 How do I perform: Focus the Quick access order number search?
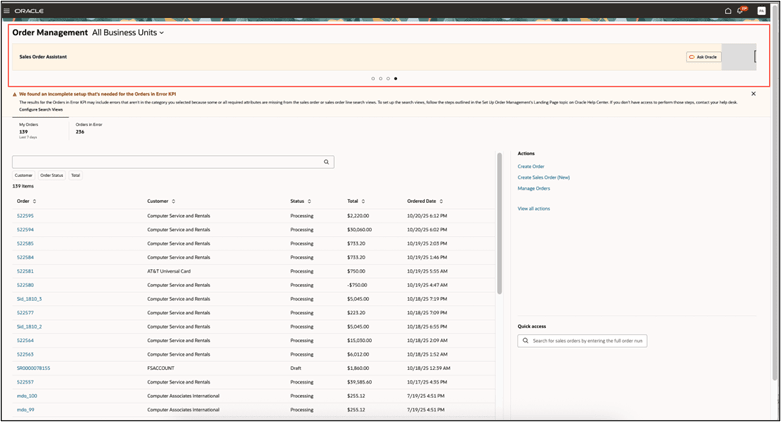point(582,341)
